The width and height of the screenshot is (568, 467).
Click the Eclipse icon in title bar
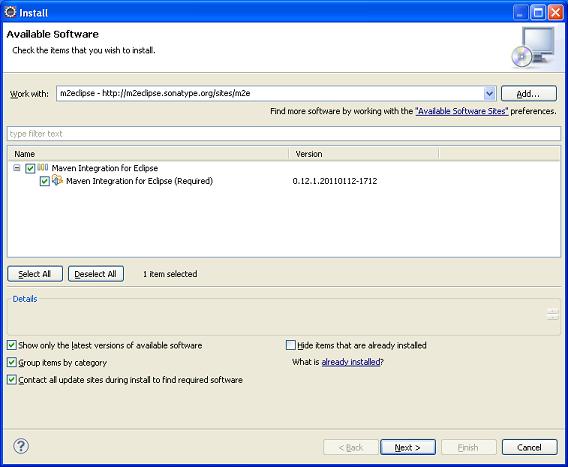pos(10,12)
